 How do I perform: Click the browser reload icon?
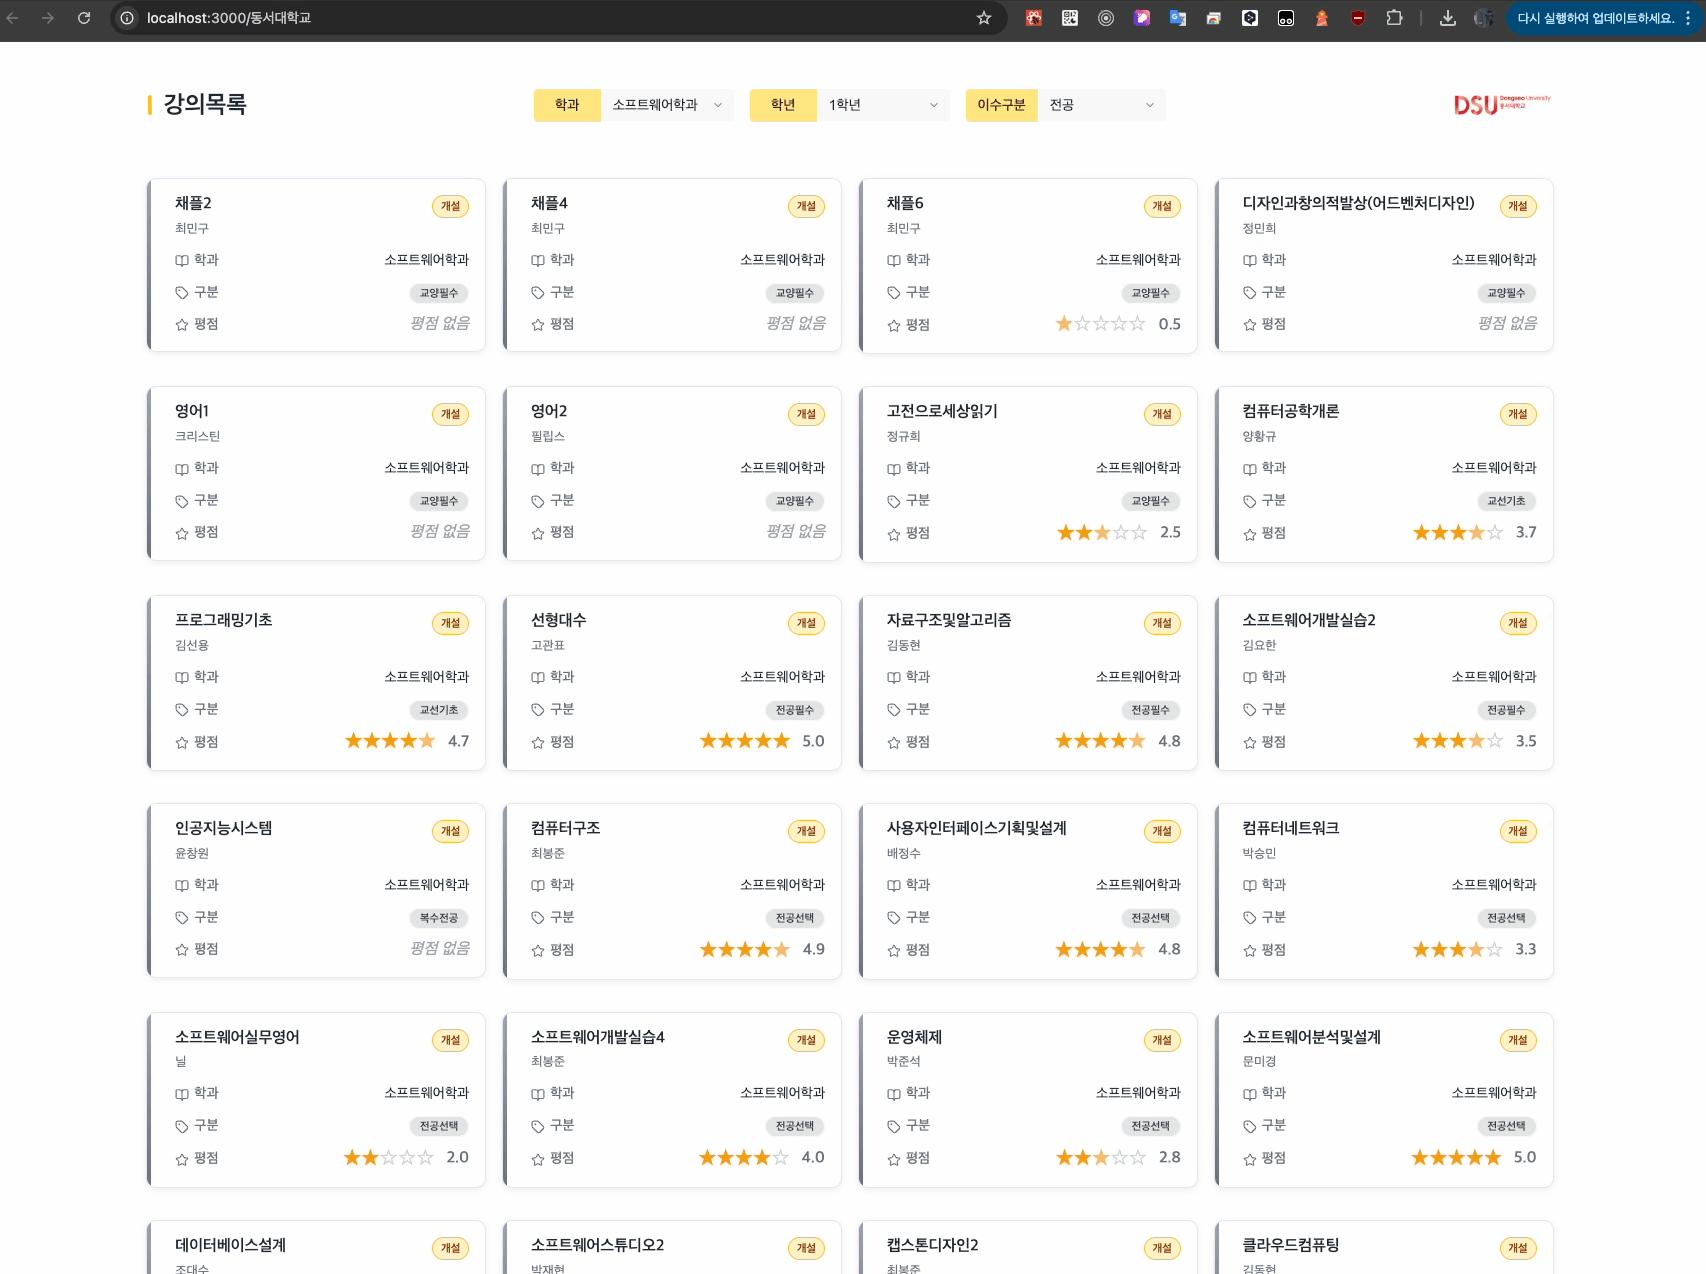click(x=84, y=18)
